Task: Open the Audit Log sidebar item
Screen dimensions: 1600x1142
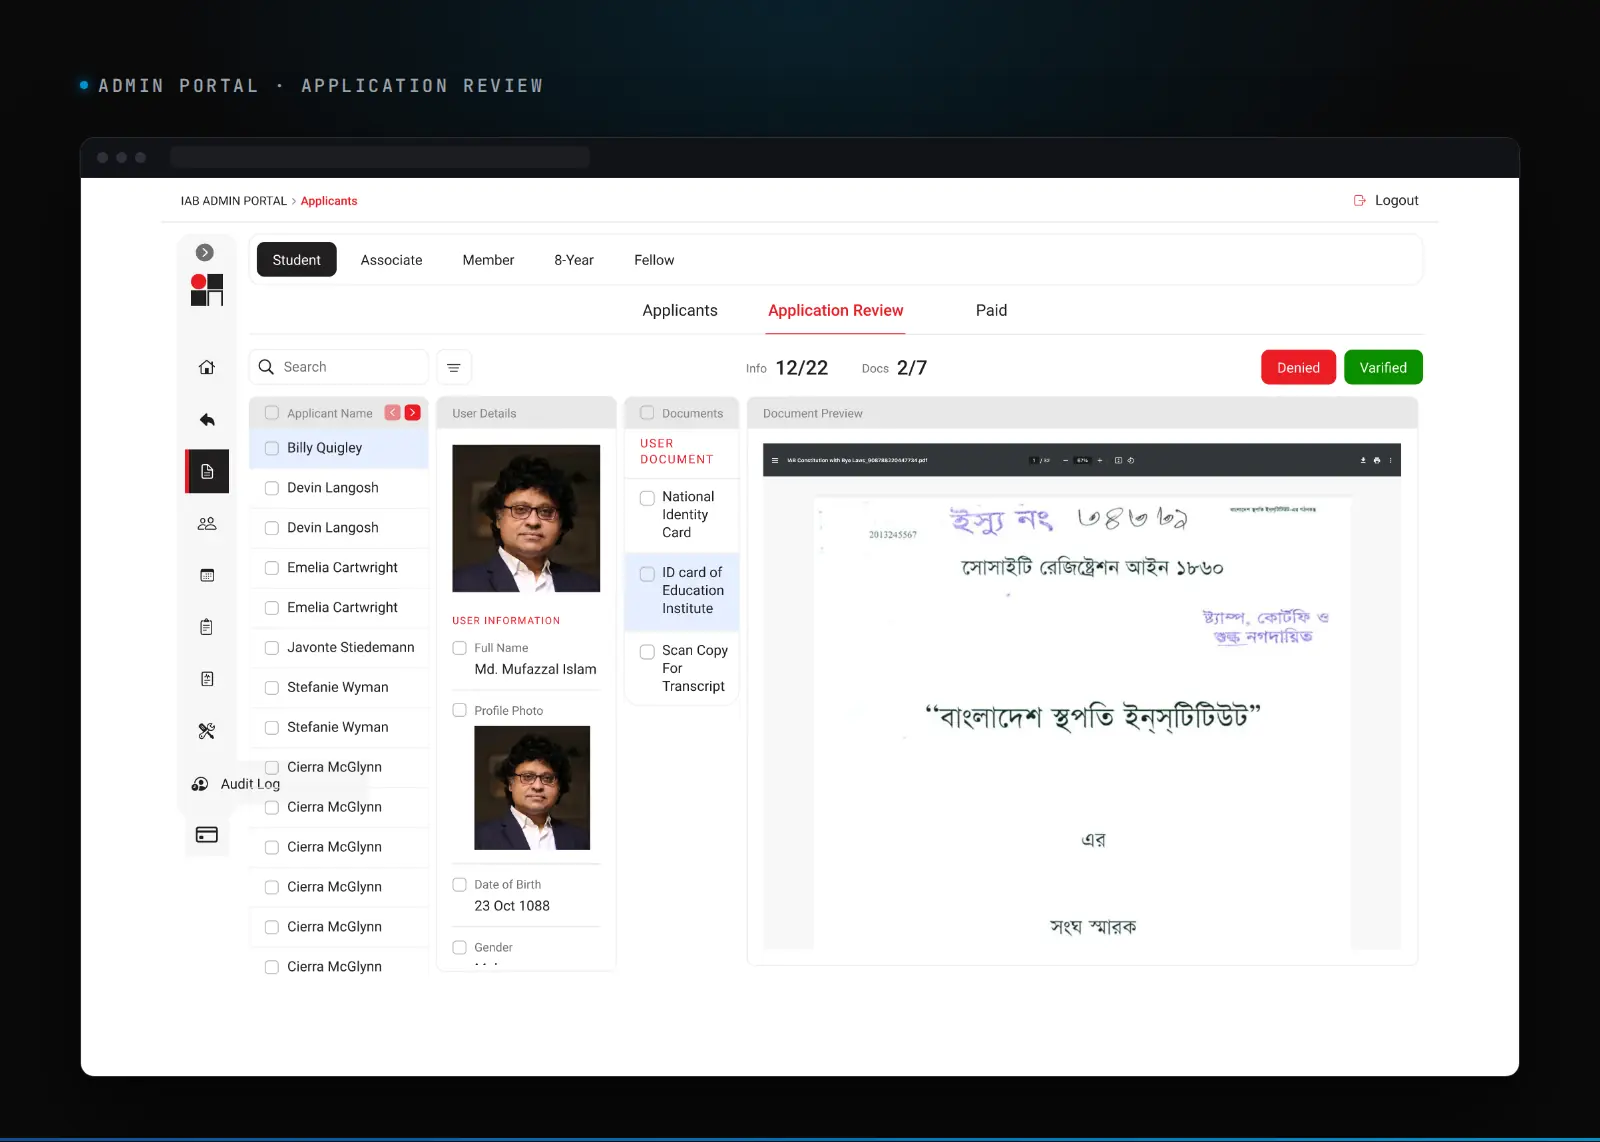Action: click(x=236, y=784)
